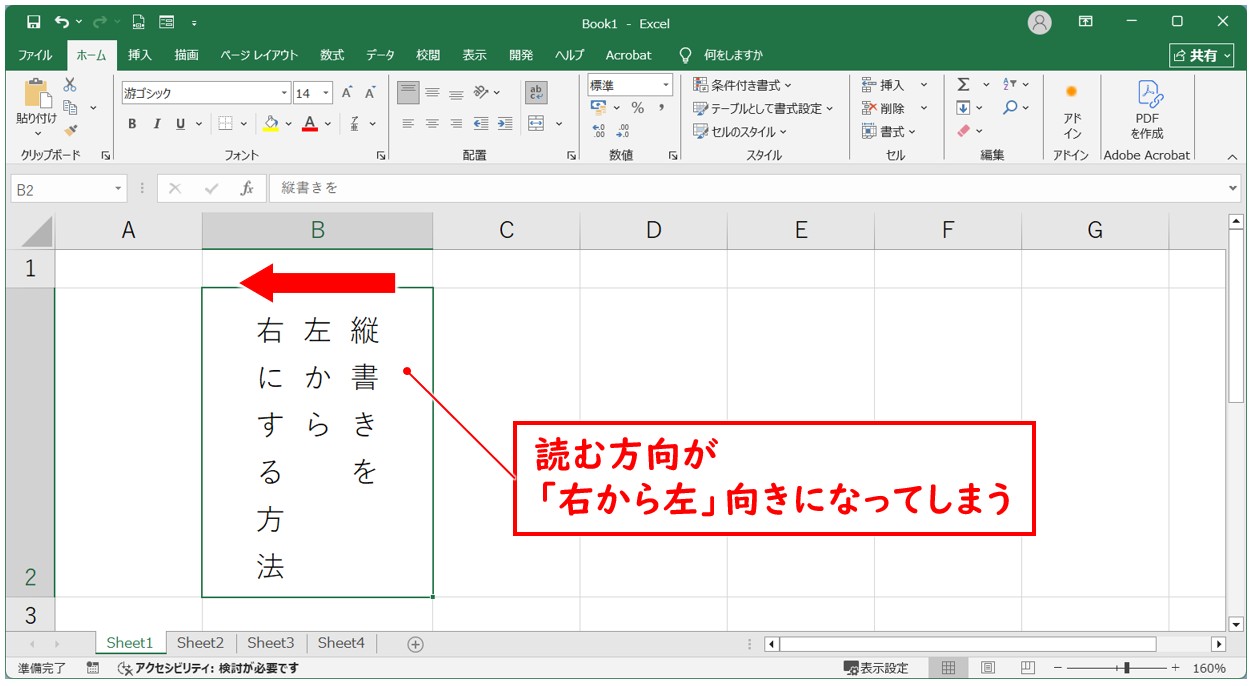Open the fill color yellow swatch

click(x=270, y=124)
